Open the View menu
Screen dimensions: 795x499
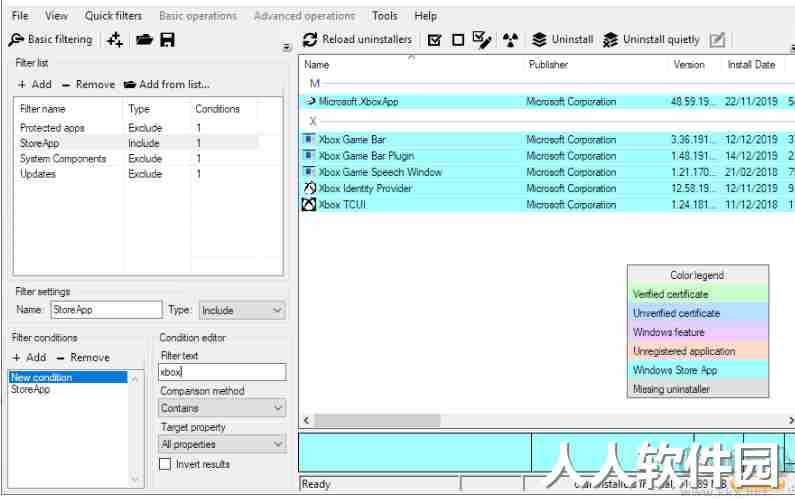56,16
